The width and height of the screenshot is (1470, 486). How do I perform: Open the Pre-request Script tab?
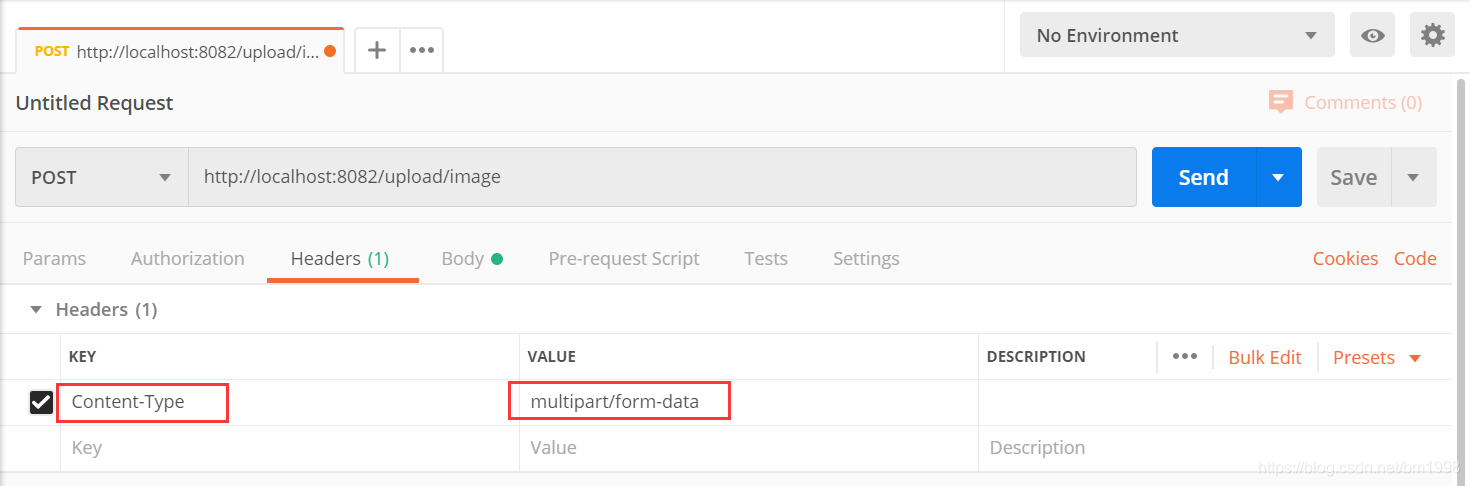[x=624, y=258]
